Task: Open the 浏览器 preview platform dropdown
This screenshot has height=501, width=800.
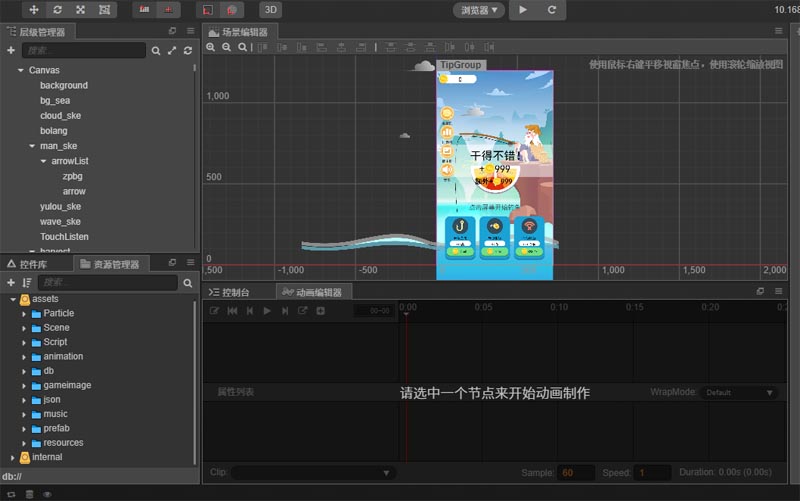Action: [479, 9]
